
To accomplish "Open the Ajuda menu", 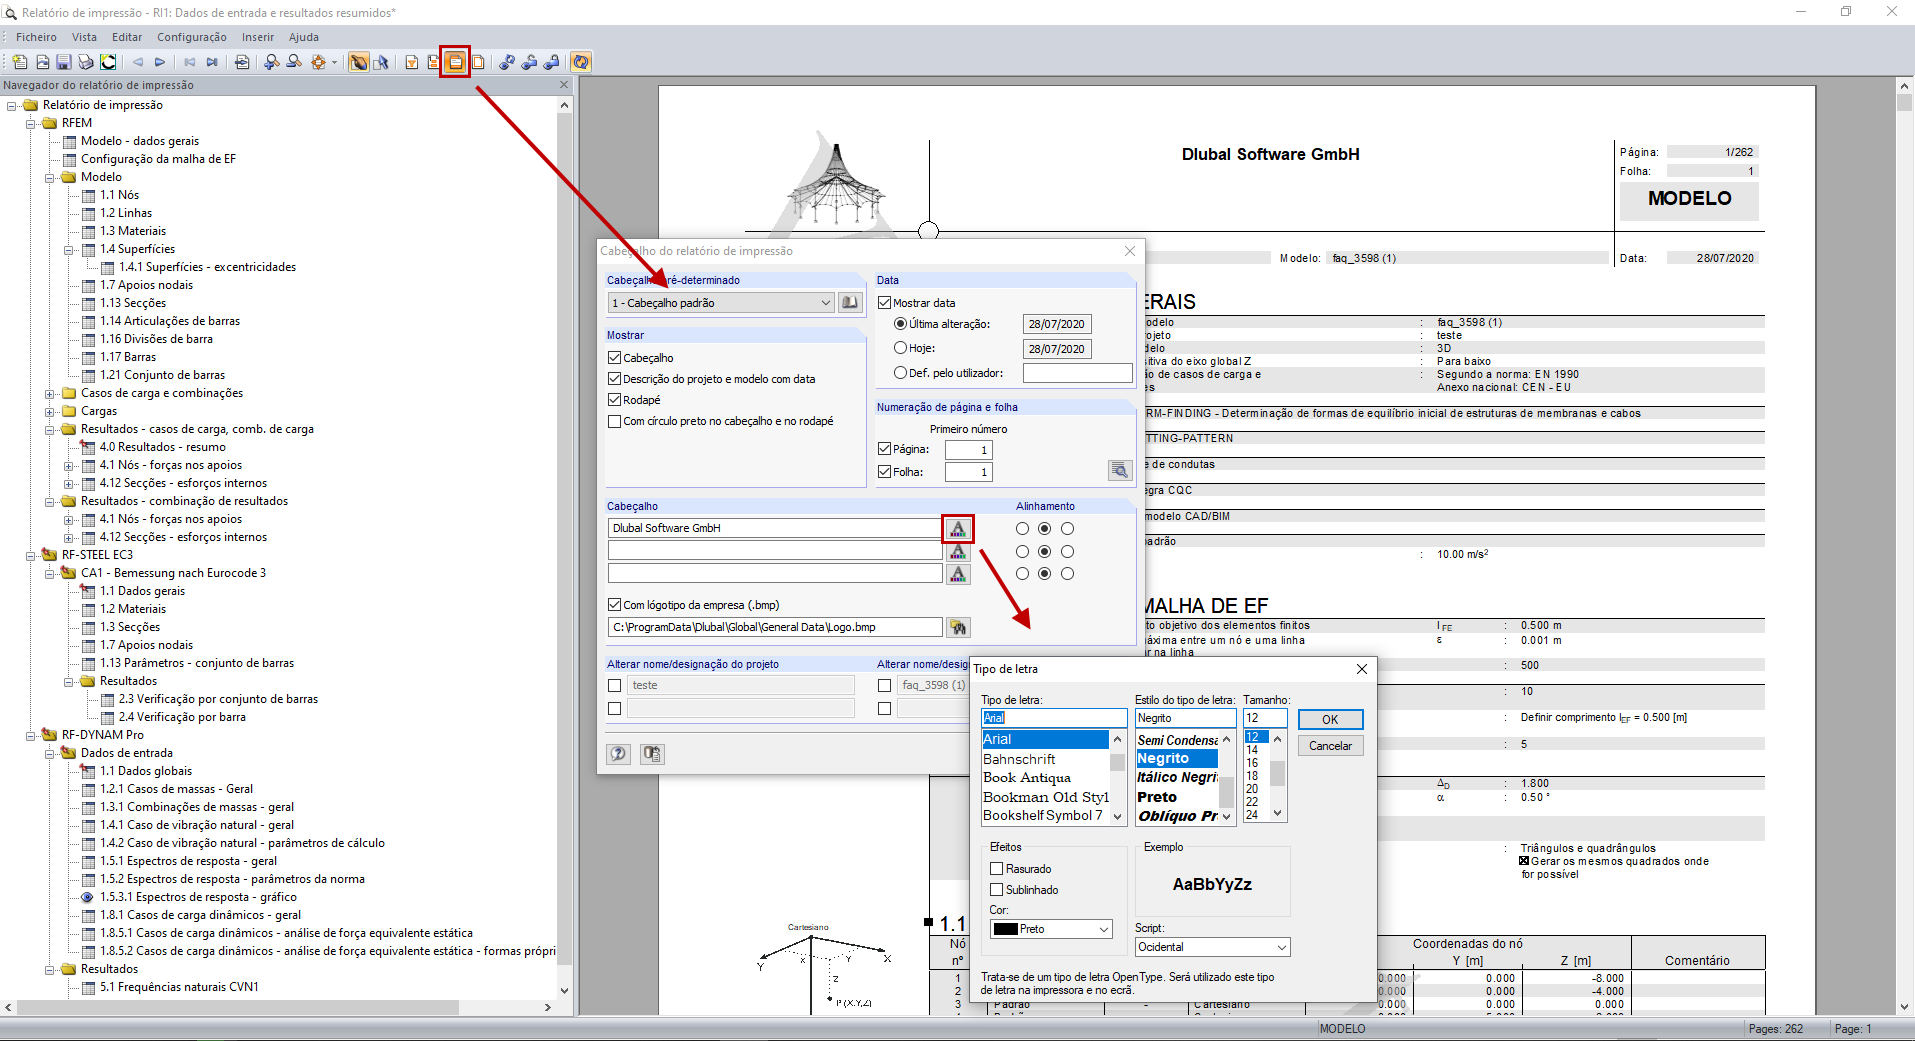I will click(x=304, y=37).
